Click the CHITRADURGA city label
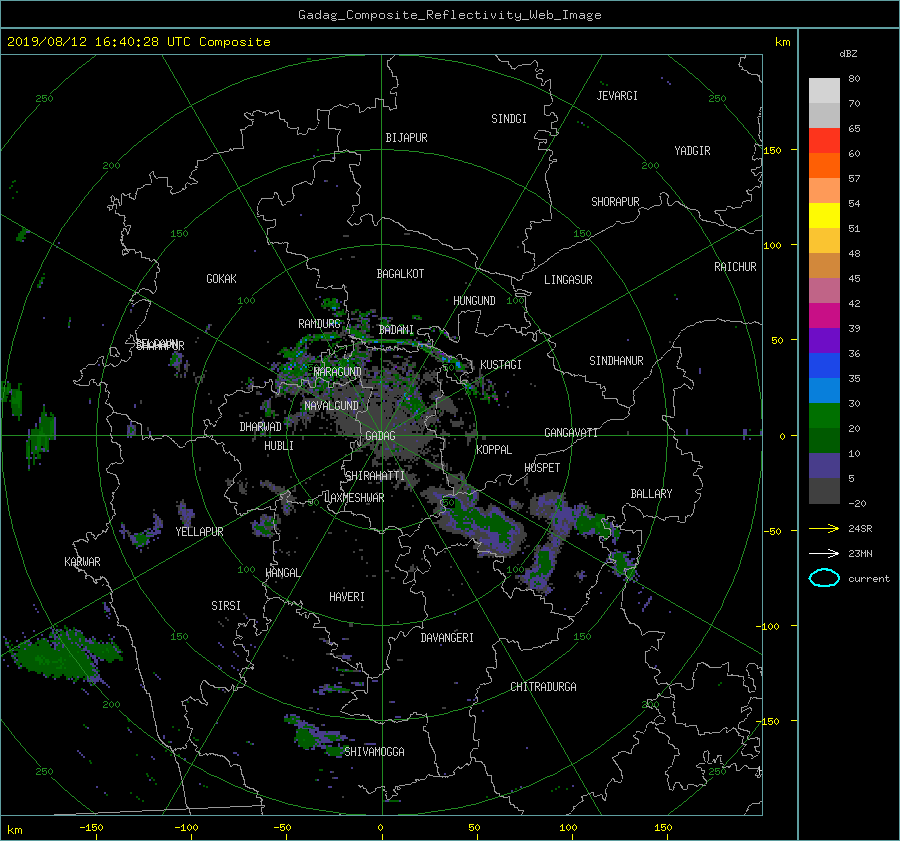This screenshot has width=900, height=841. tap(543, 687)
